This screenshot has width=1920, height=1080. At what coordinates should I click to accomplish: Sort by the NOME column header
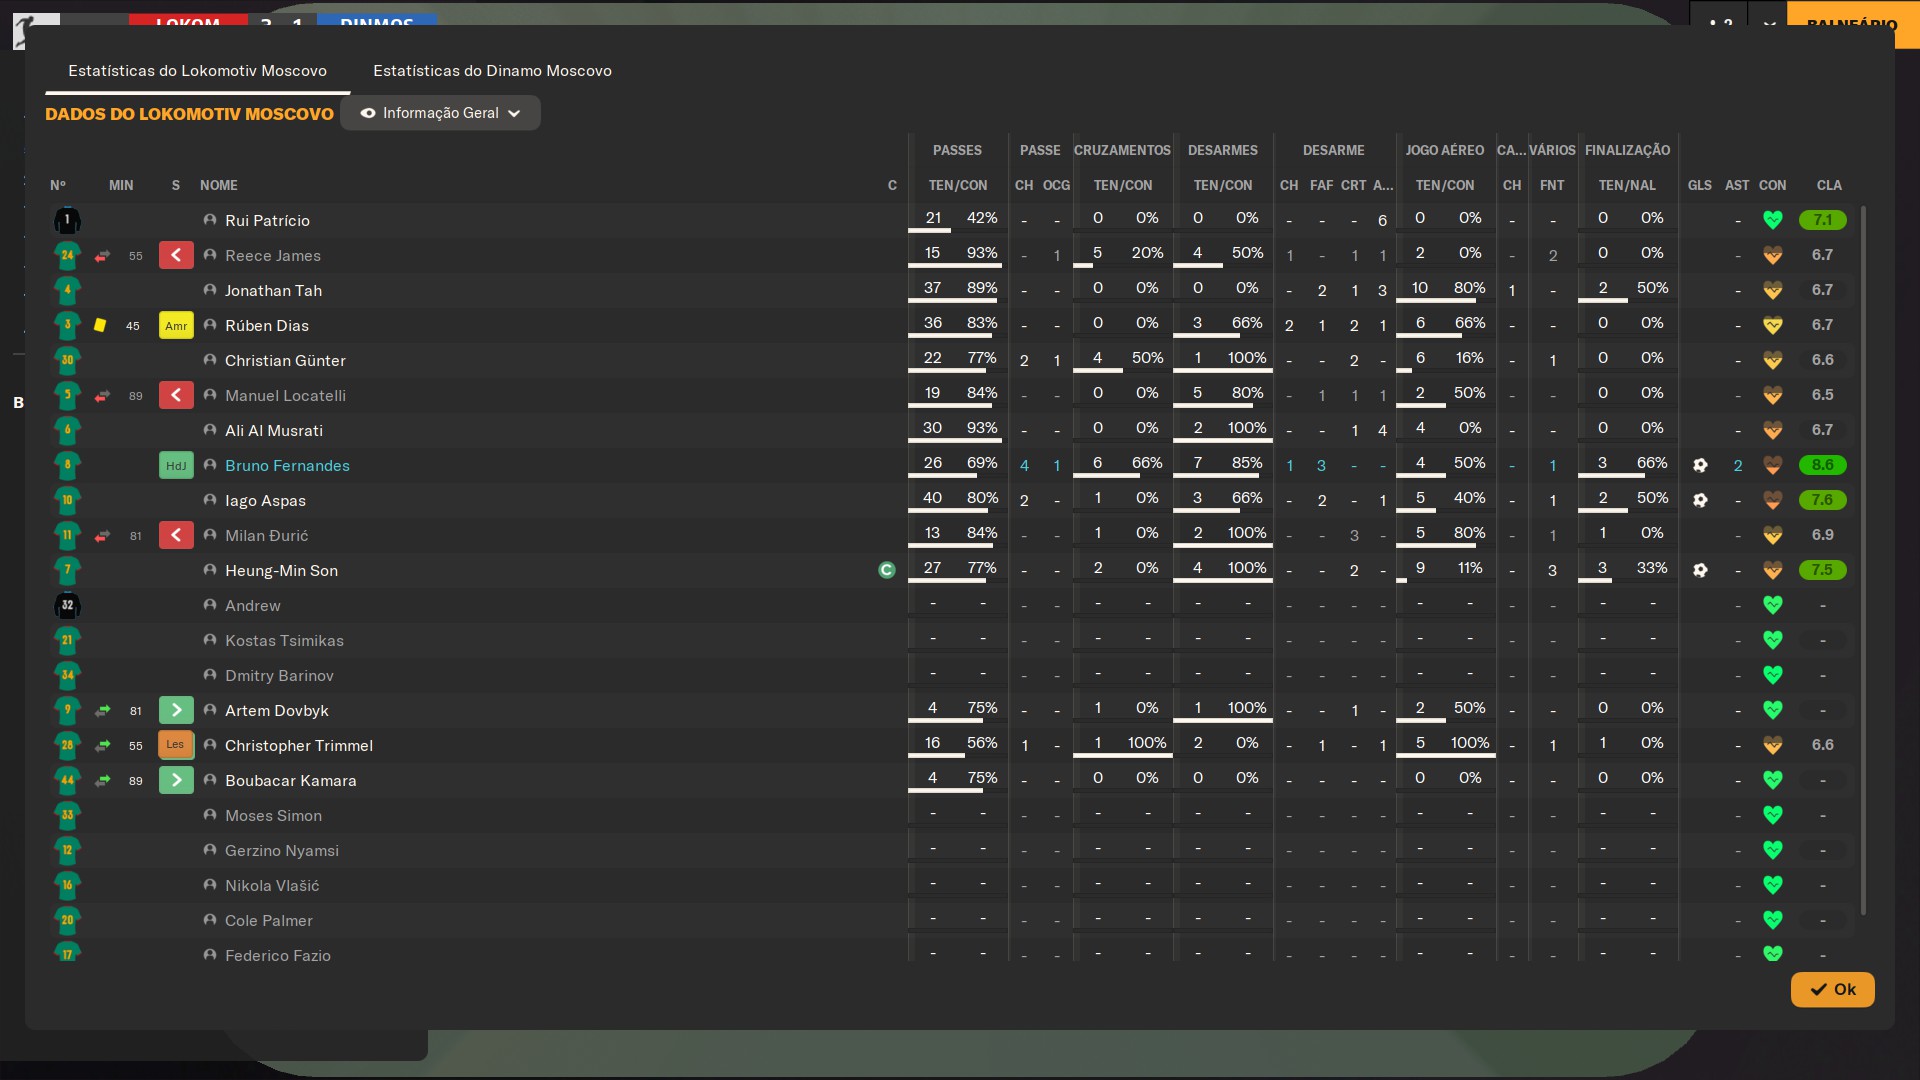tap(219, 185)
